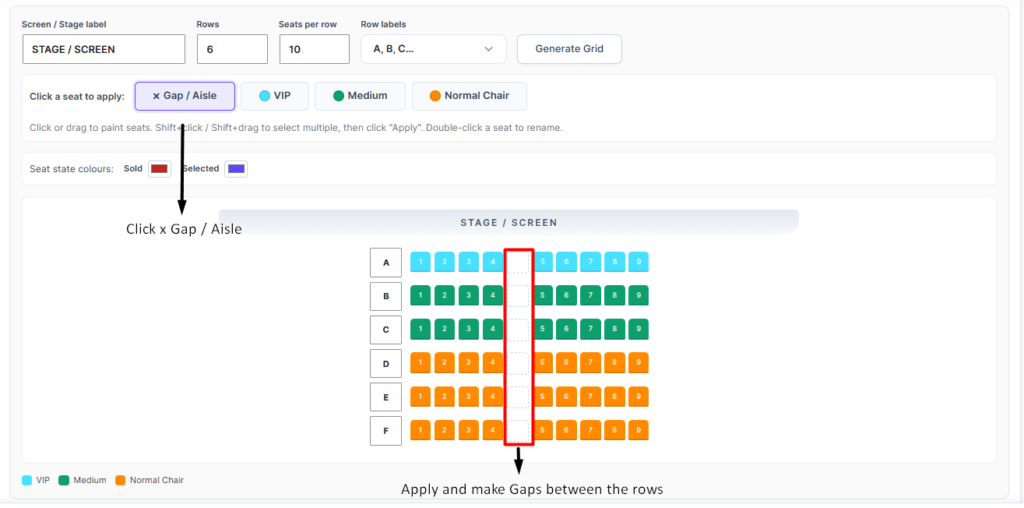Click row label F
The width and height of the screenshot is (1024, 508).
click(x=386, y=431)
